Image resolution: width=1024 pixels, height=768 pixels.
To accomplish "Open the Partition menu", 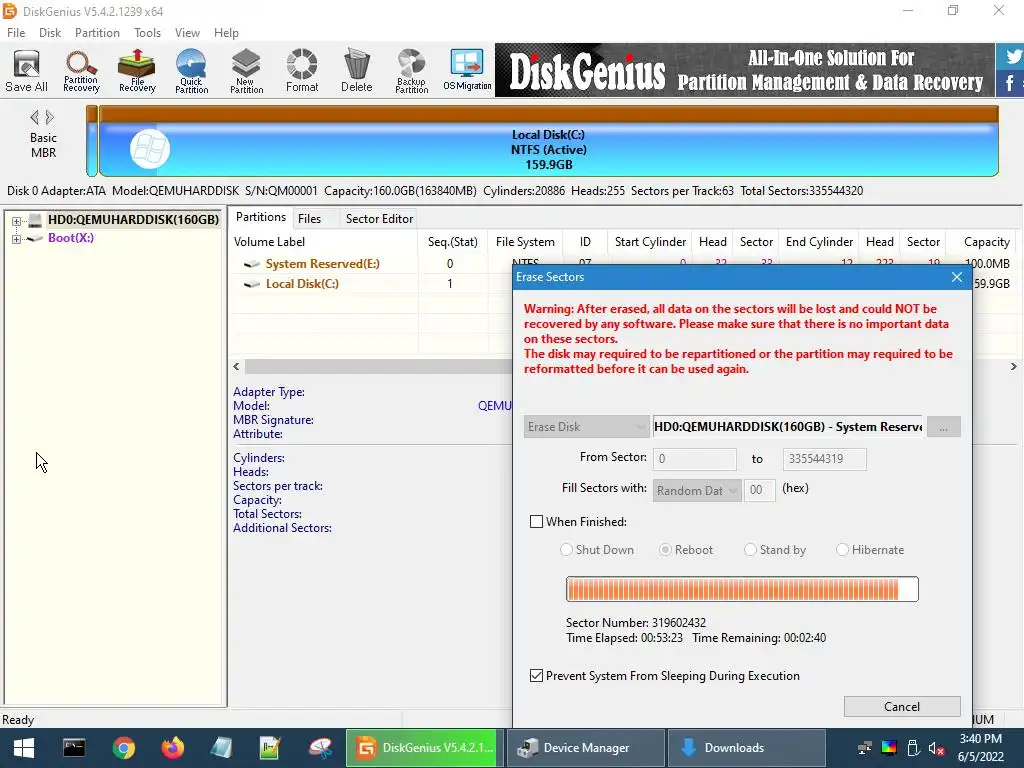I will [x=97, y=33].
